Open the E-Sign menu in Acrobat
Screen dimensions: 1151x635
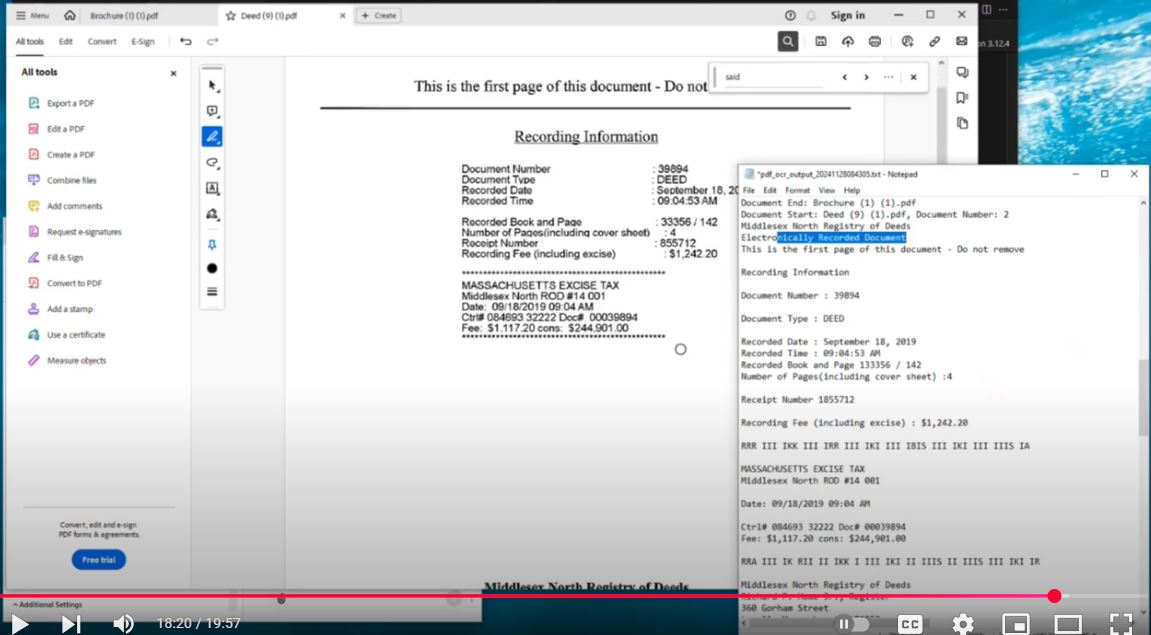143,42
